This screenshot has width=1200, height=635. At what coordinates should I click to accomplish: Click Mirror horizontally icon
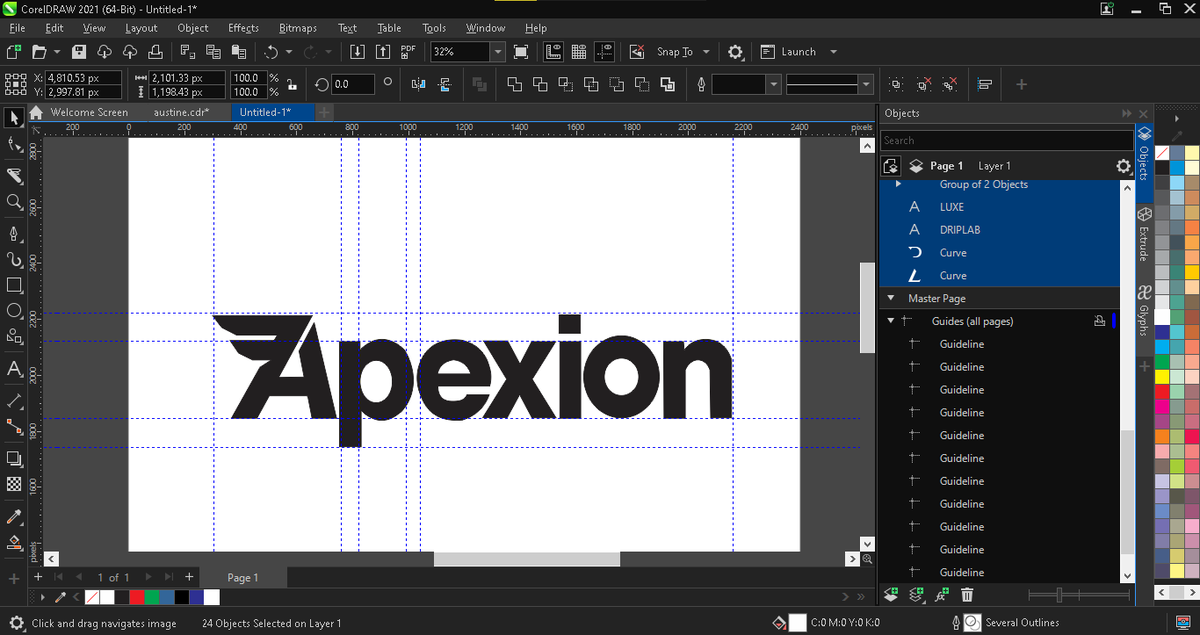tap(418, 85)
